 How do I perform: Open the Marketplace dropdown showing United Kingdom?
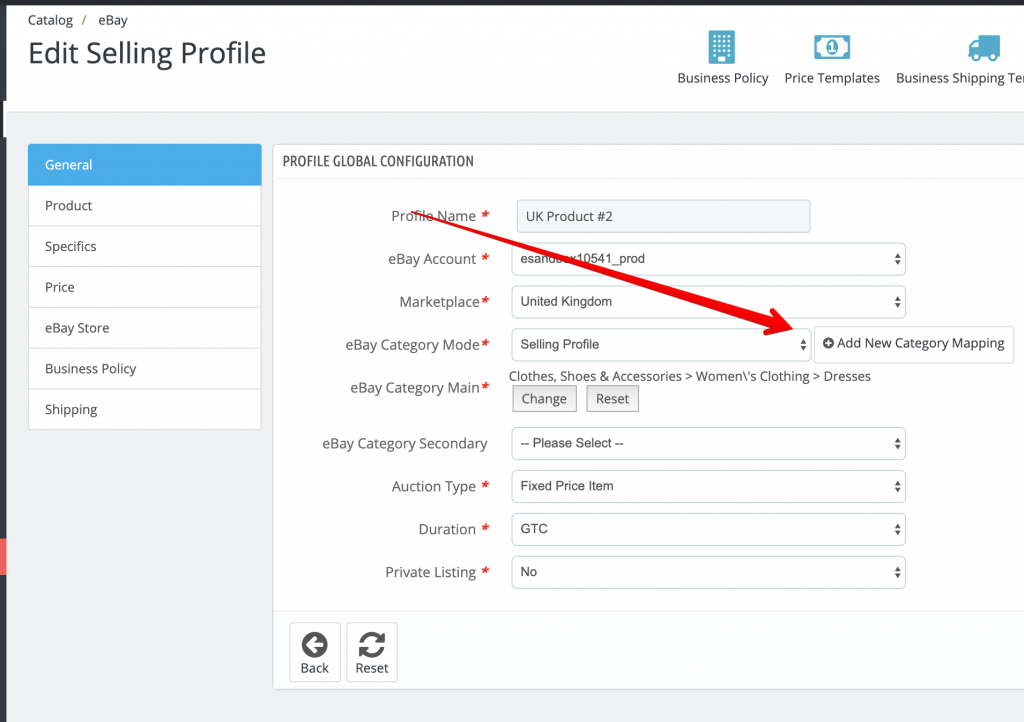pyautogui.click(x=708, y=302)
